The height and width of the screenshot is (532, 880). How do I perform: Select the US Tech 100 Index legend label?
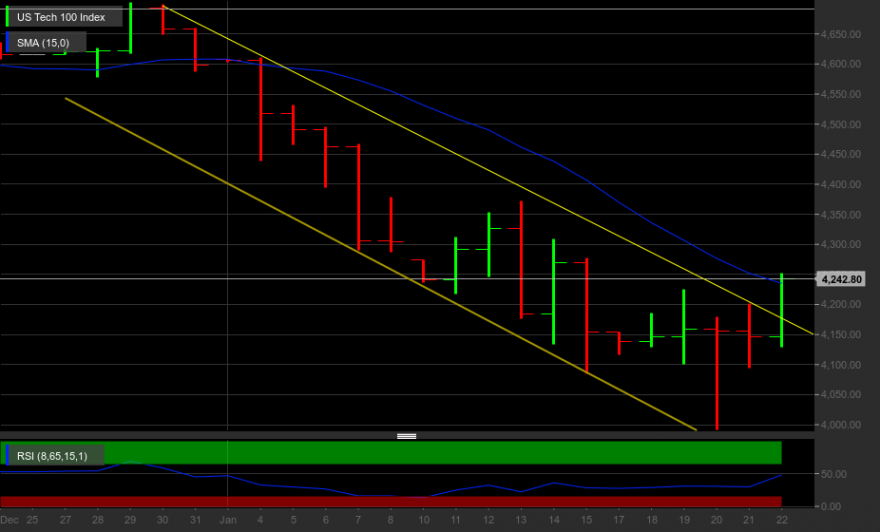[x=61, y=17]
